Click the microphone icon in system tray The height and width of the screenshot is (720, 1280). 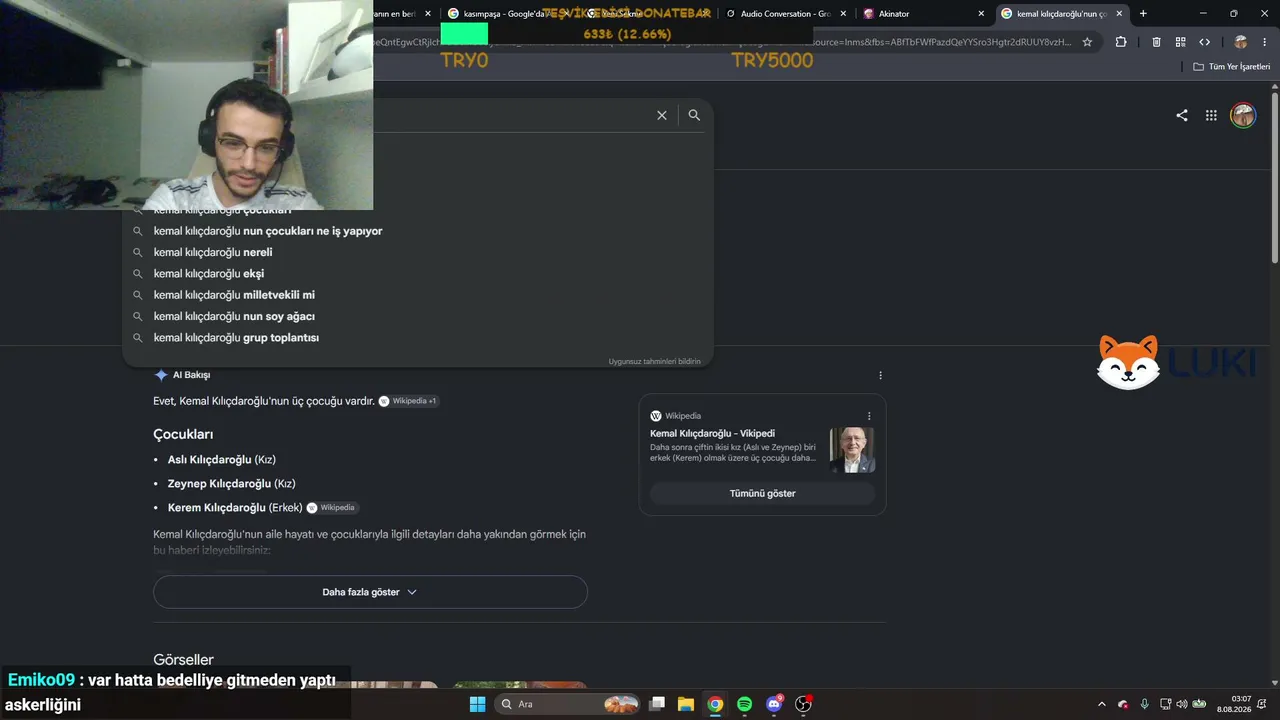(1144, 704)
